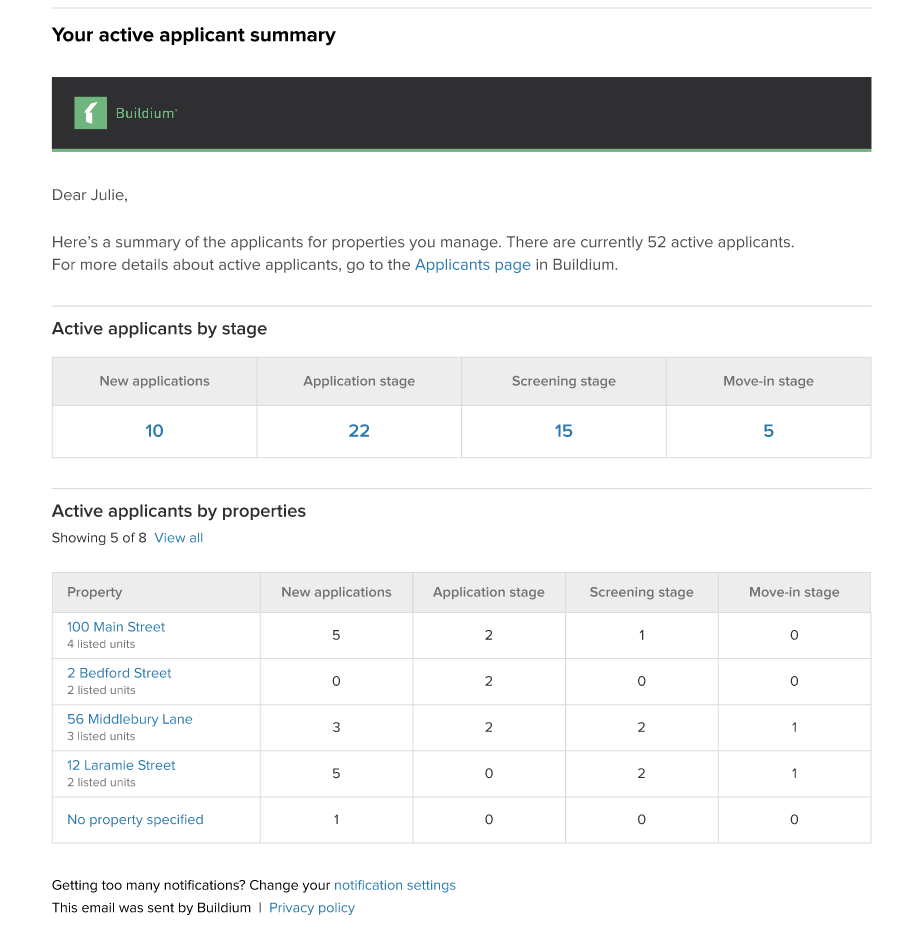Select the Application stage count of 22
This screenshot has width=923, height=940.
coord(358,431)
